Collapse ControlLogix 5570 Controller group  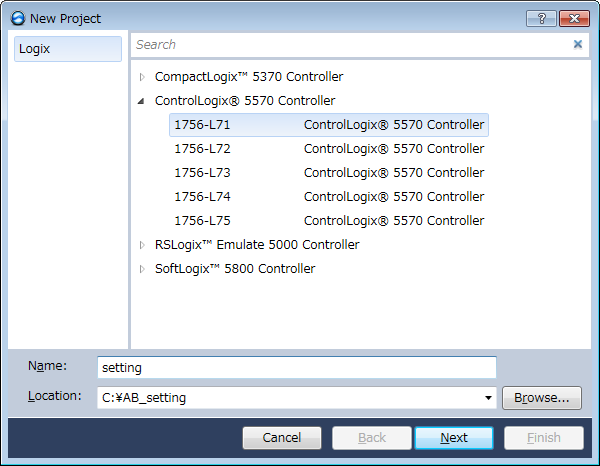click(142, 101)
